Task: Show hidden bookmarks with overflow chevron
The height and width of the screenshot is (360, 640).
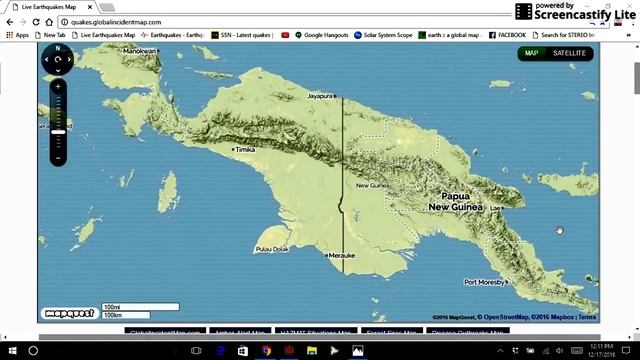Action: pyautogui.click(x=629, y=35)
